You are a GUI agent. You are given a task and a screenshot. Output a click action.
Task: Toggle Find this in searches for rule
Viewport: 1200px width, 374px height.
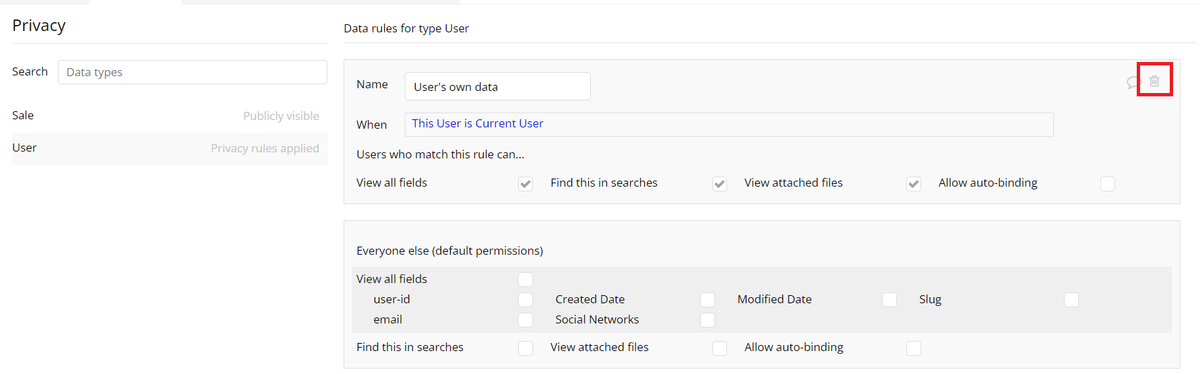pos(719,184)
